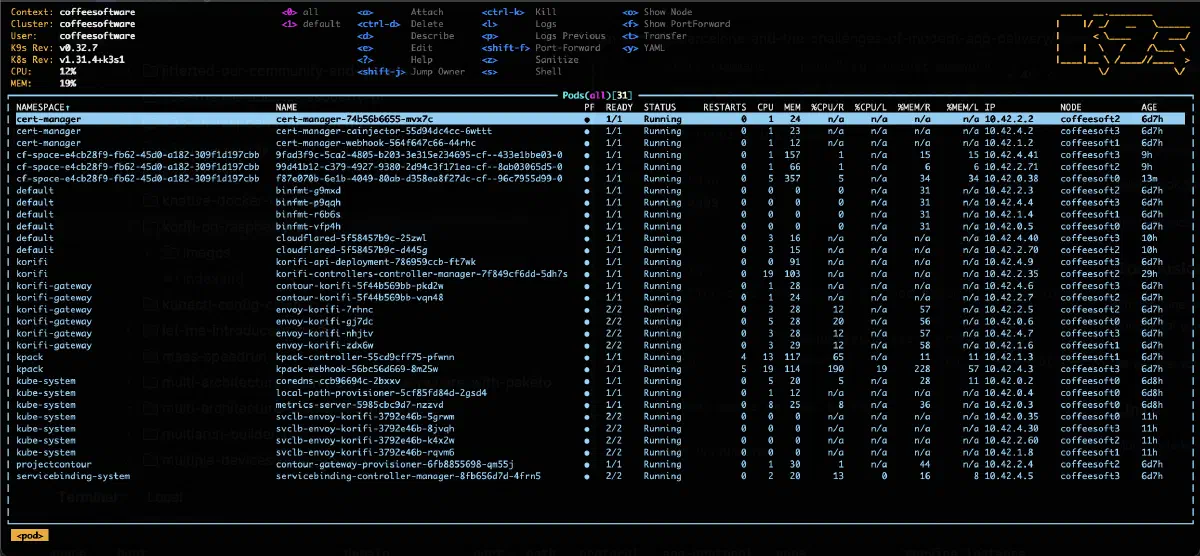The image size is (1200, 556).
Task: Click the AGE column header
Action: pyautogui.click(x=1149, y=106)
